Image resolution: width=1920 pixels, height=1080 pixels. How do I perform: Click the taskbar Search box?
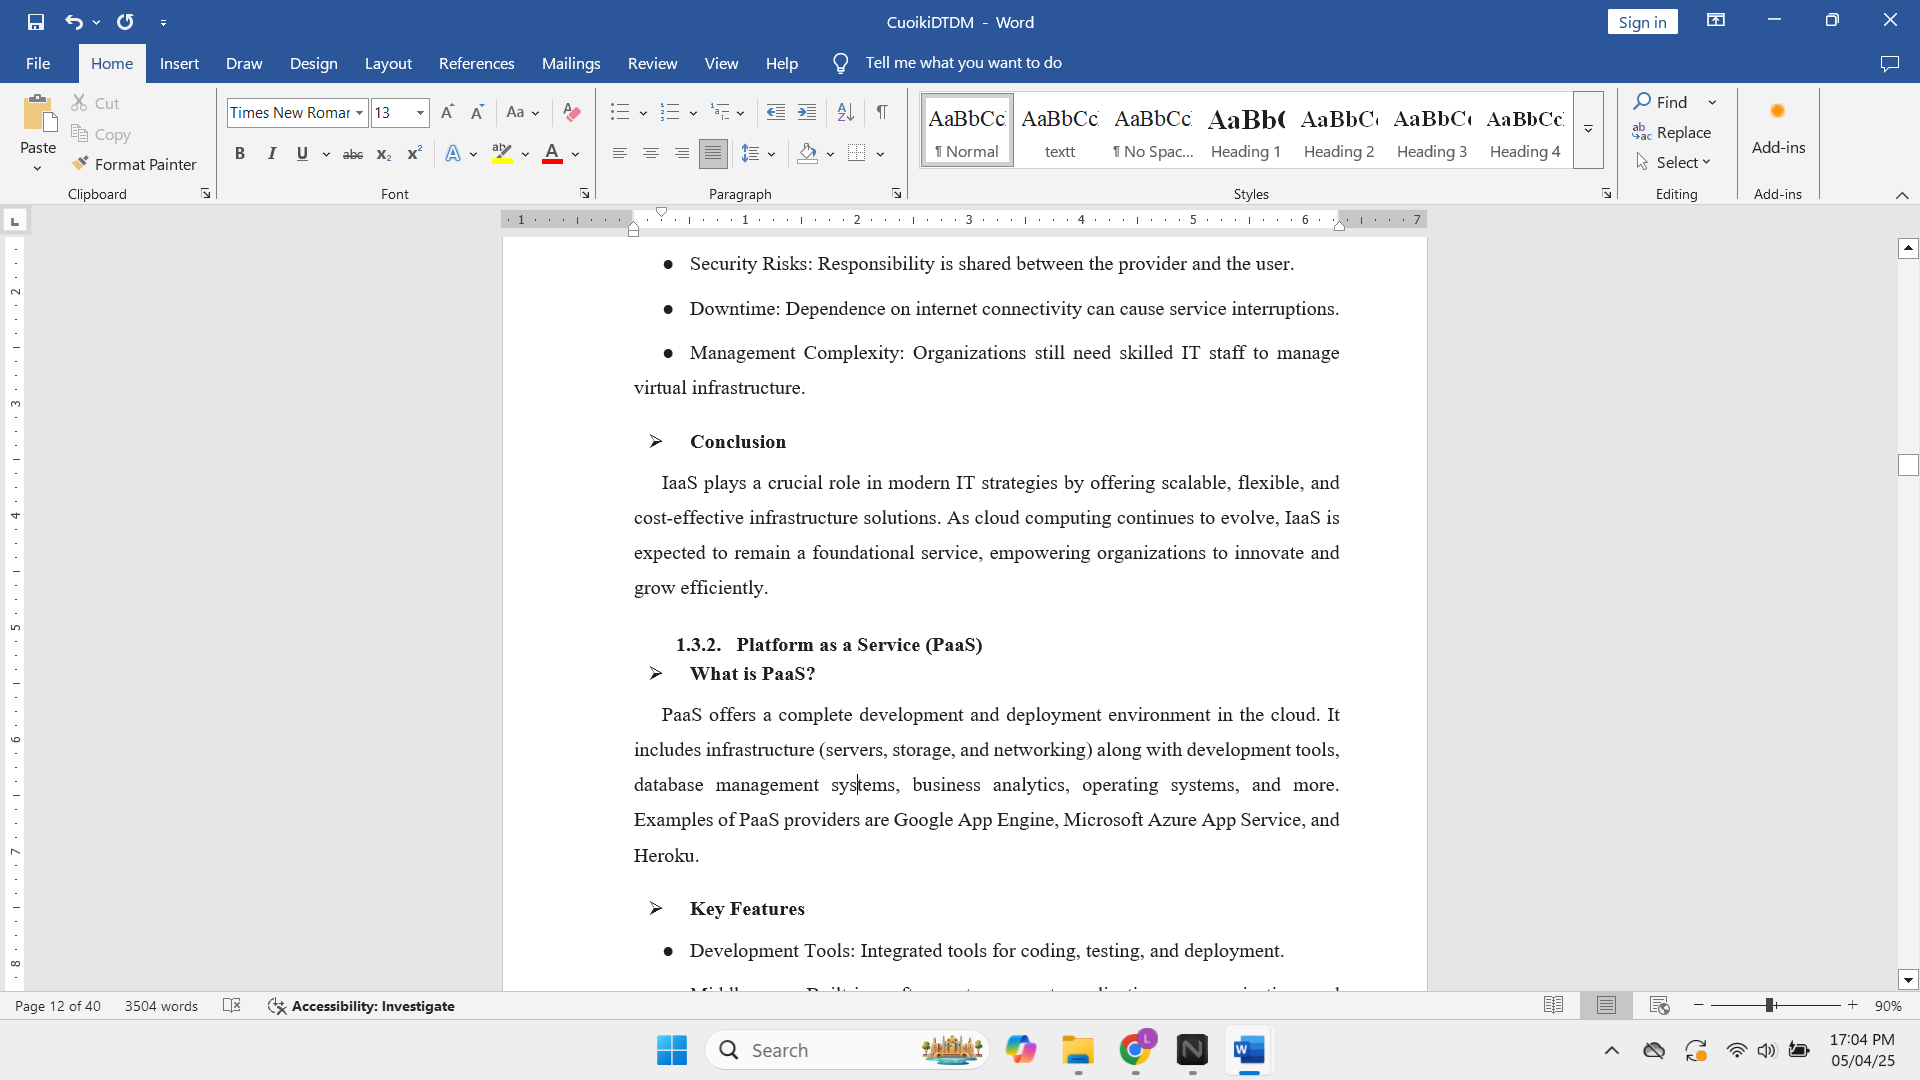point(848,1050)
